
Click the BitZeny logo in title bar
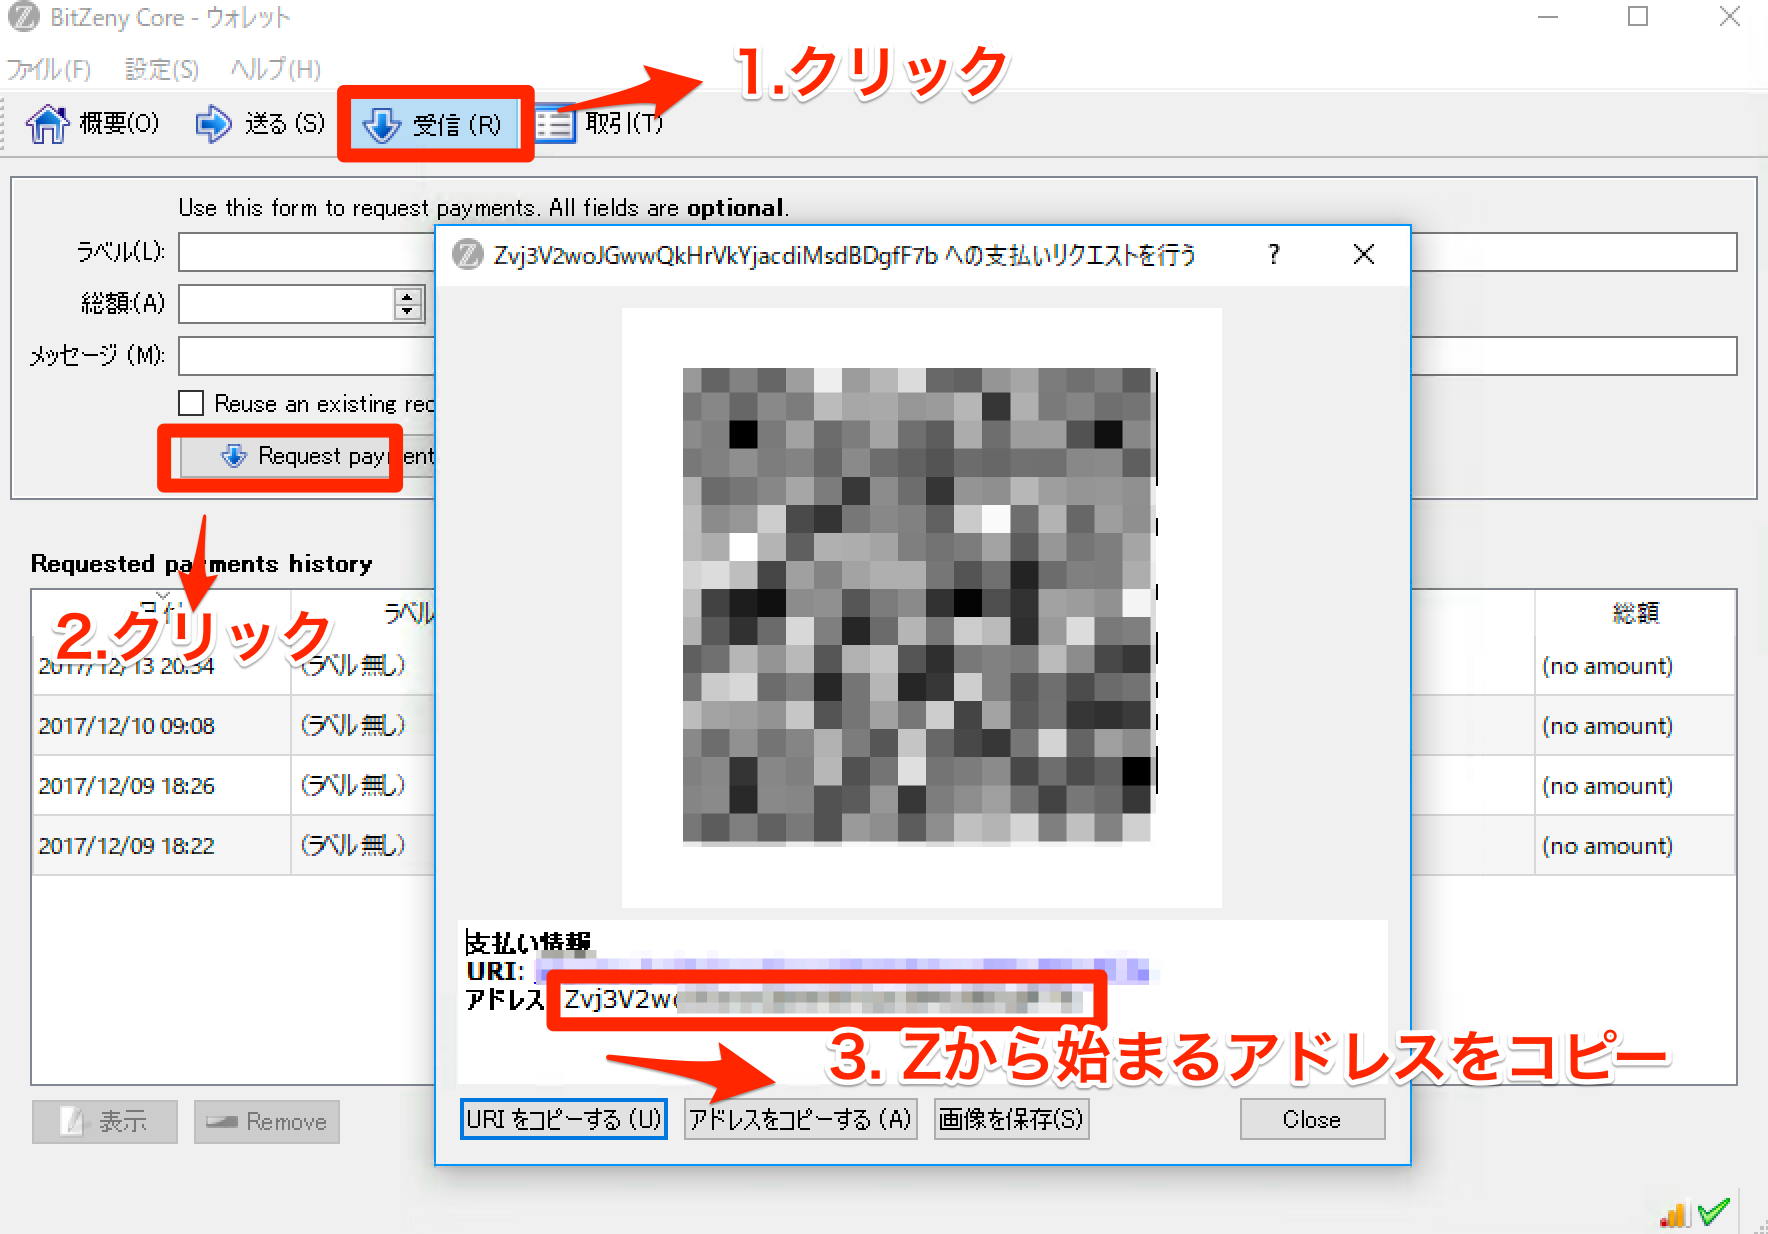(x=23, y=17)
